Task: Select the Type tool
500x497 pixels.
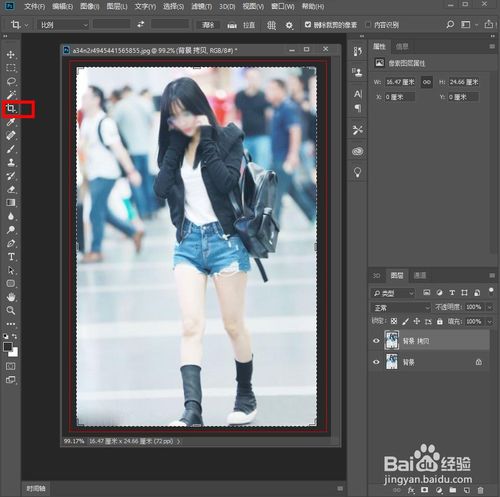Action: [11, 257]
